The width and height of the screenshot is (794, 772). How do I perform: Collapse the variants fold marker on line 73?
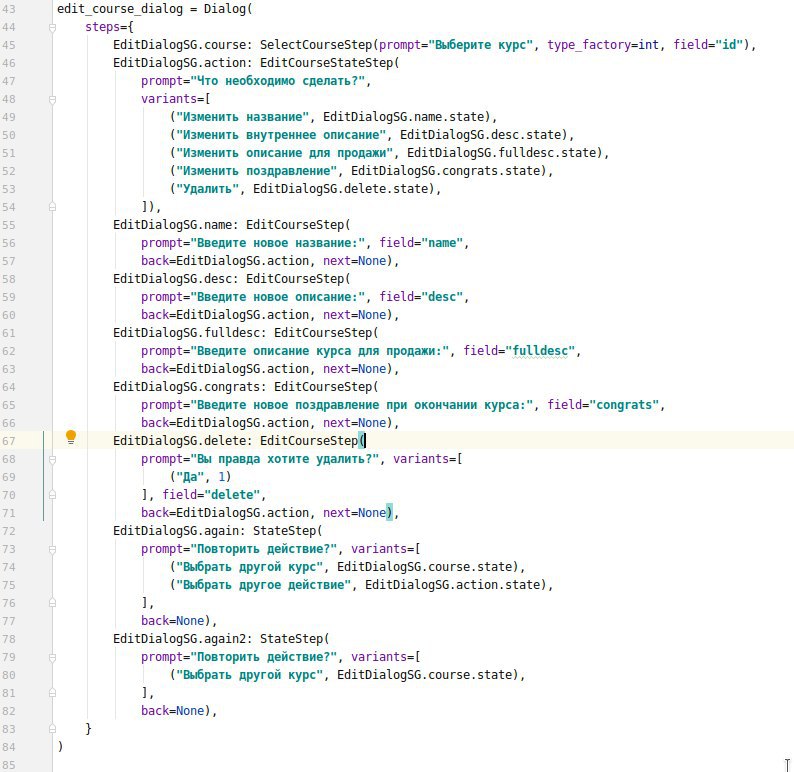coord(52,549)
